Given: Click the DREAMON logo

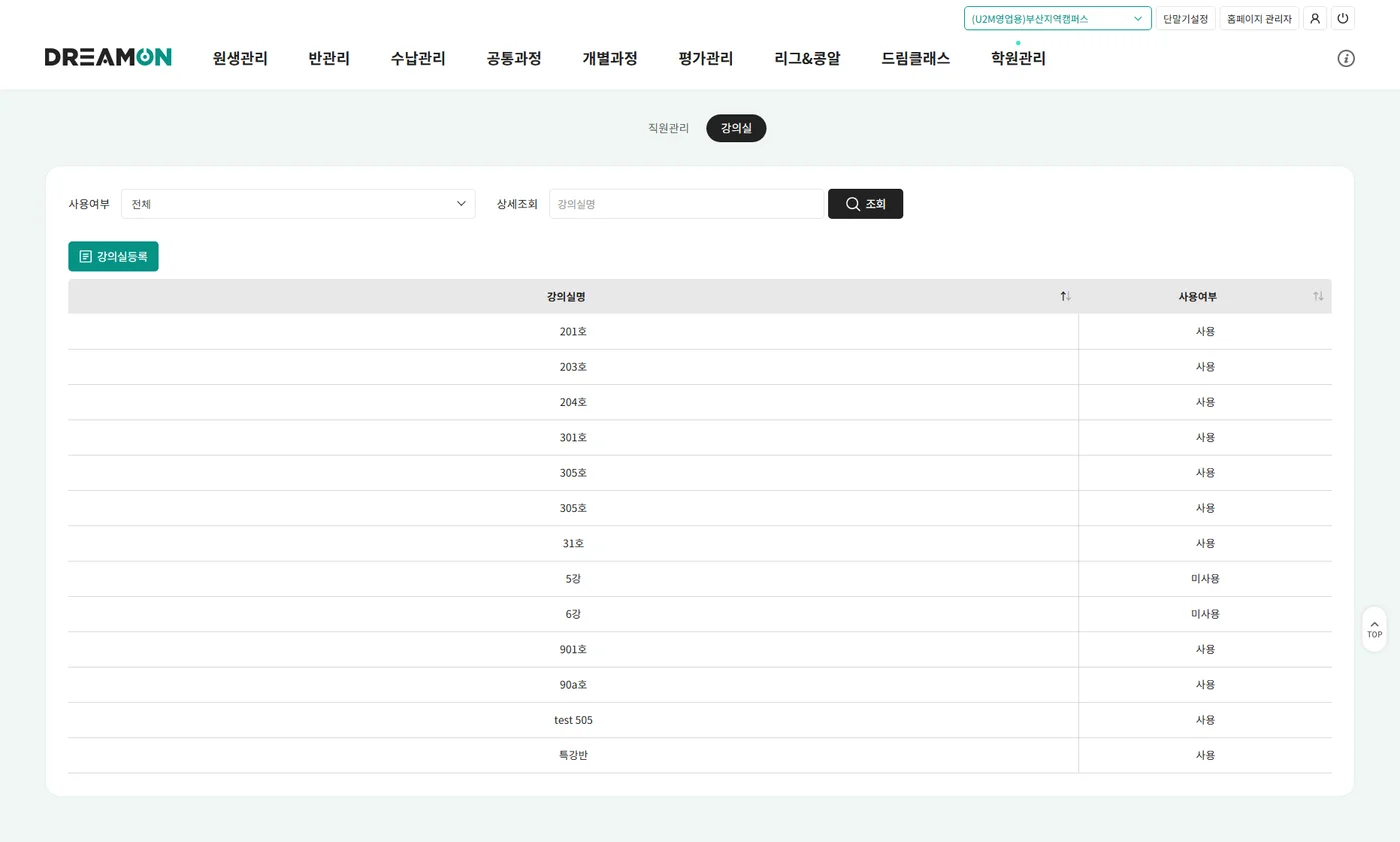Looking at the screenshot, I should tap(108, 57).
